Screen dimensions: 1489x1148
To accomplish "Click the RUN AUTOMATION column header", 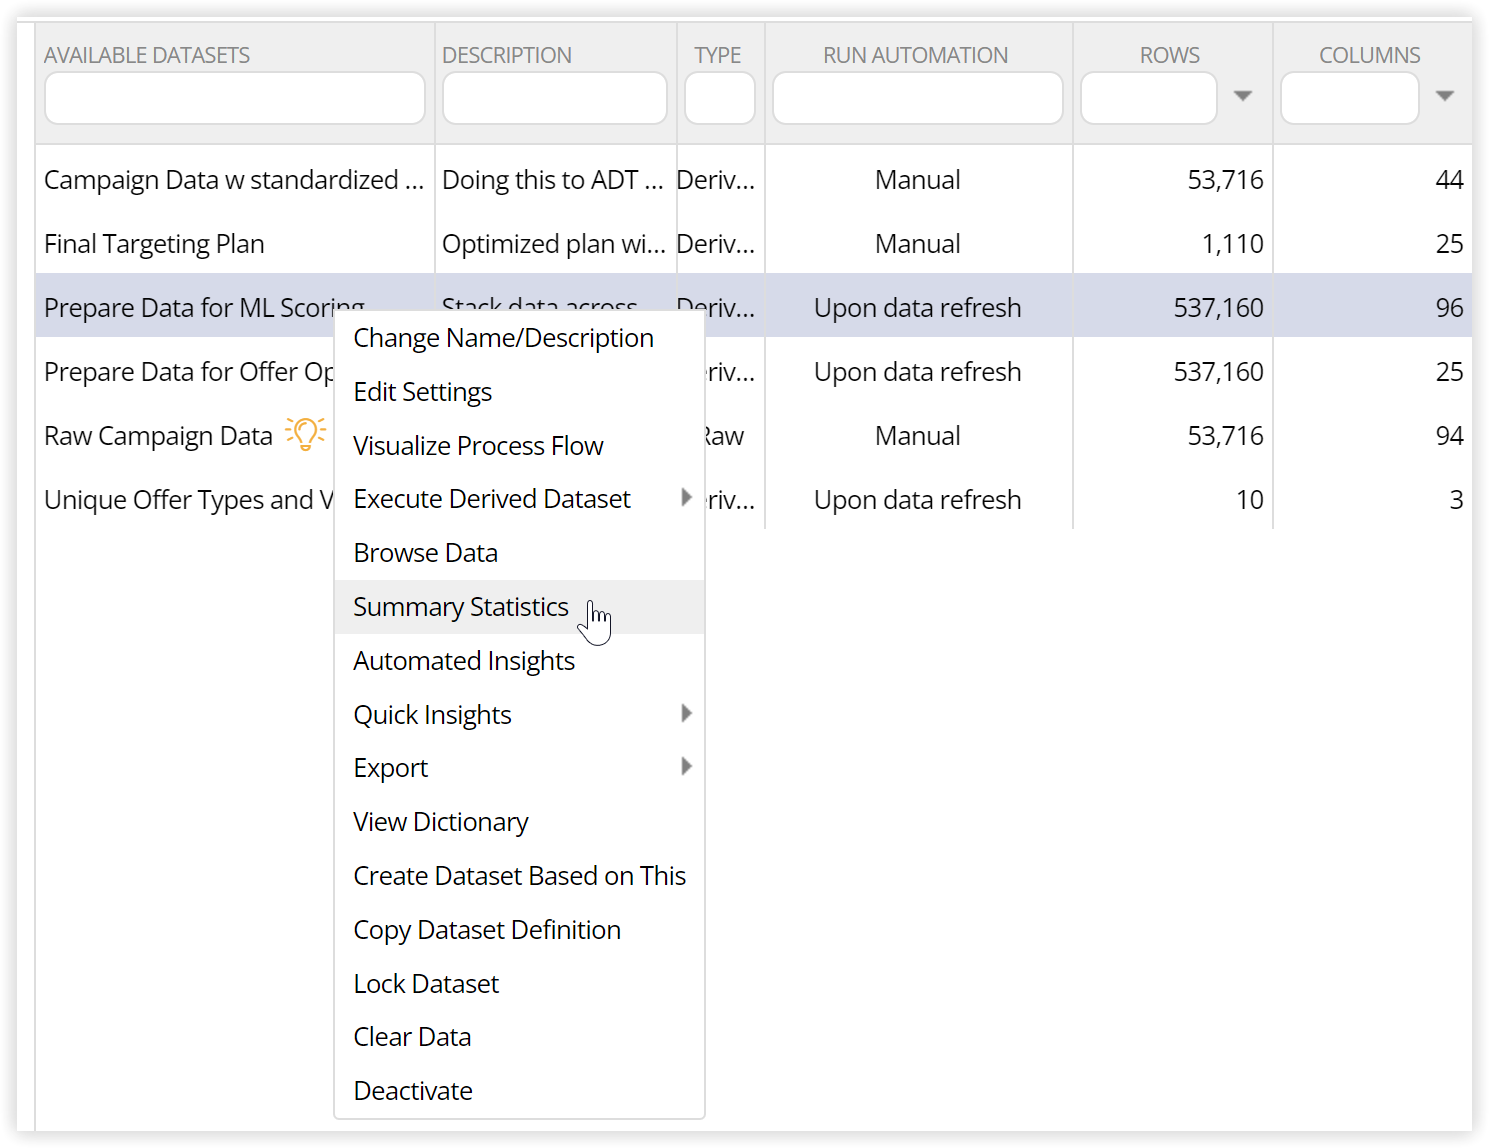I will click(x=916, y=55).
